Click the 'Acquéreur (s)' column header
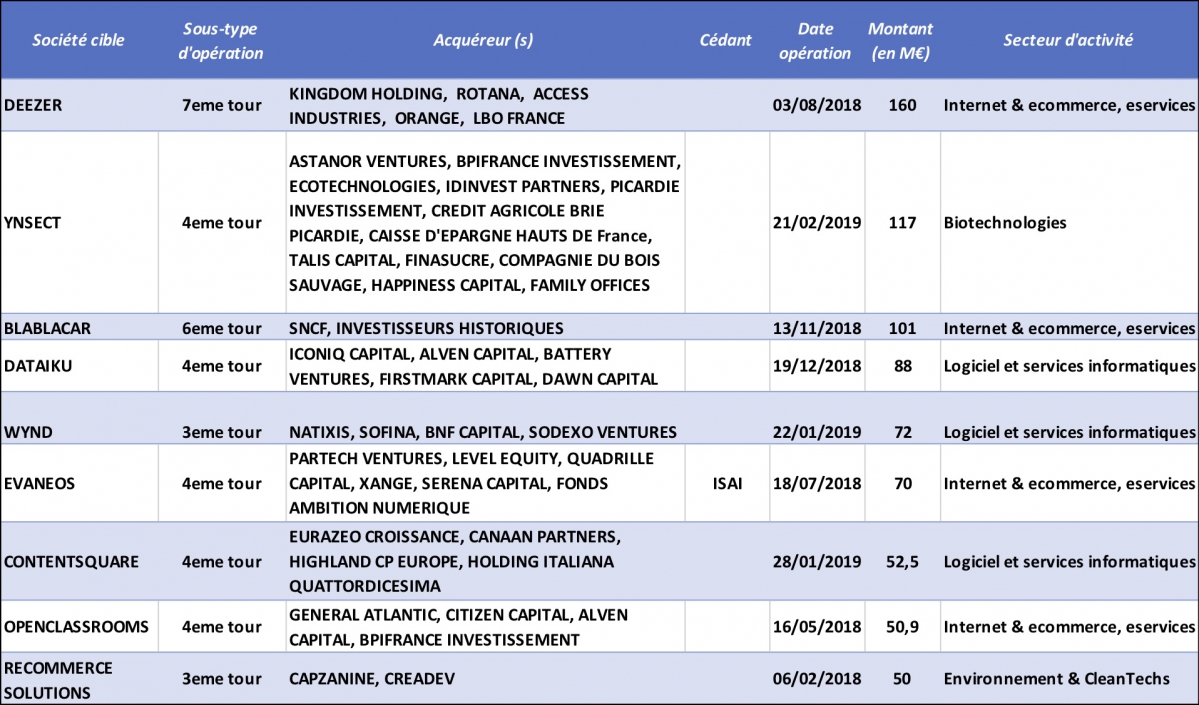Viewport: 1199px width, 705px height. click(x=483, y=40)
